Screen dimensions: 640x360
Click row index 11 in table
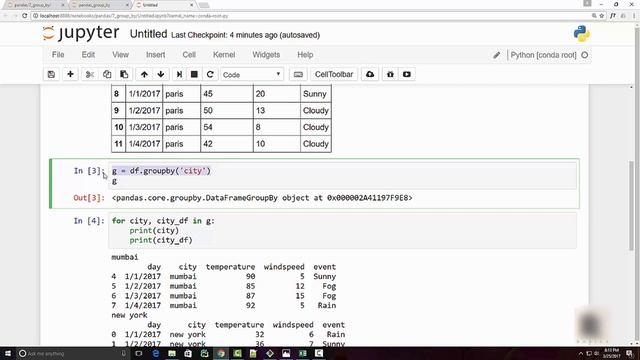pos(118,144)
